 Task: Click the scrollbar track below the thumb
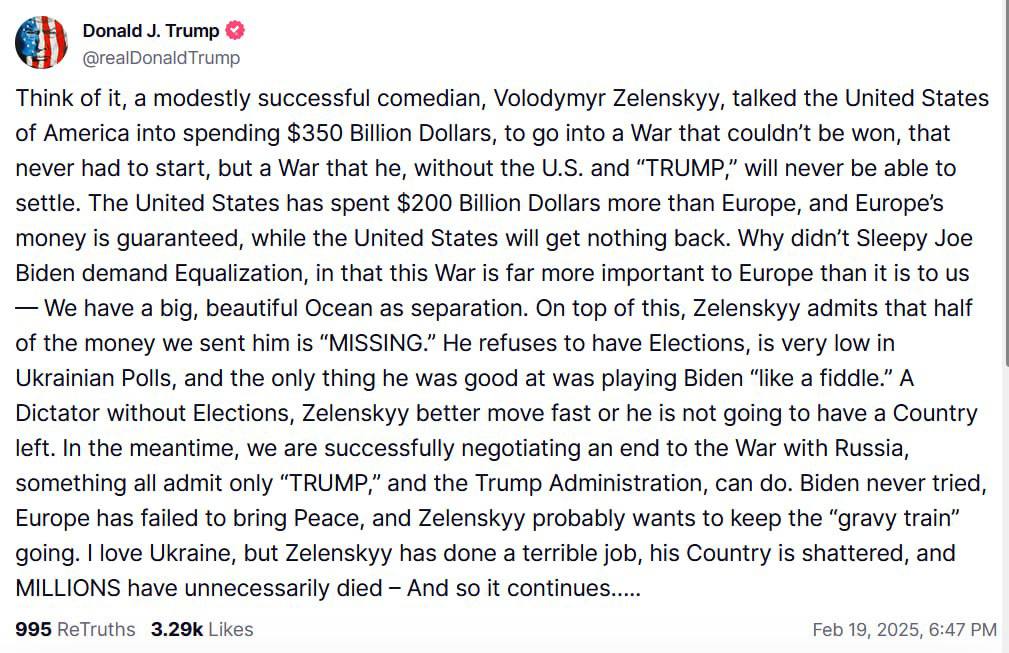[x=1006, y=508]
